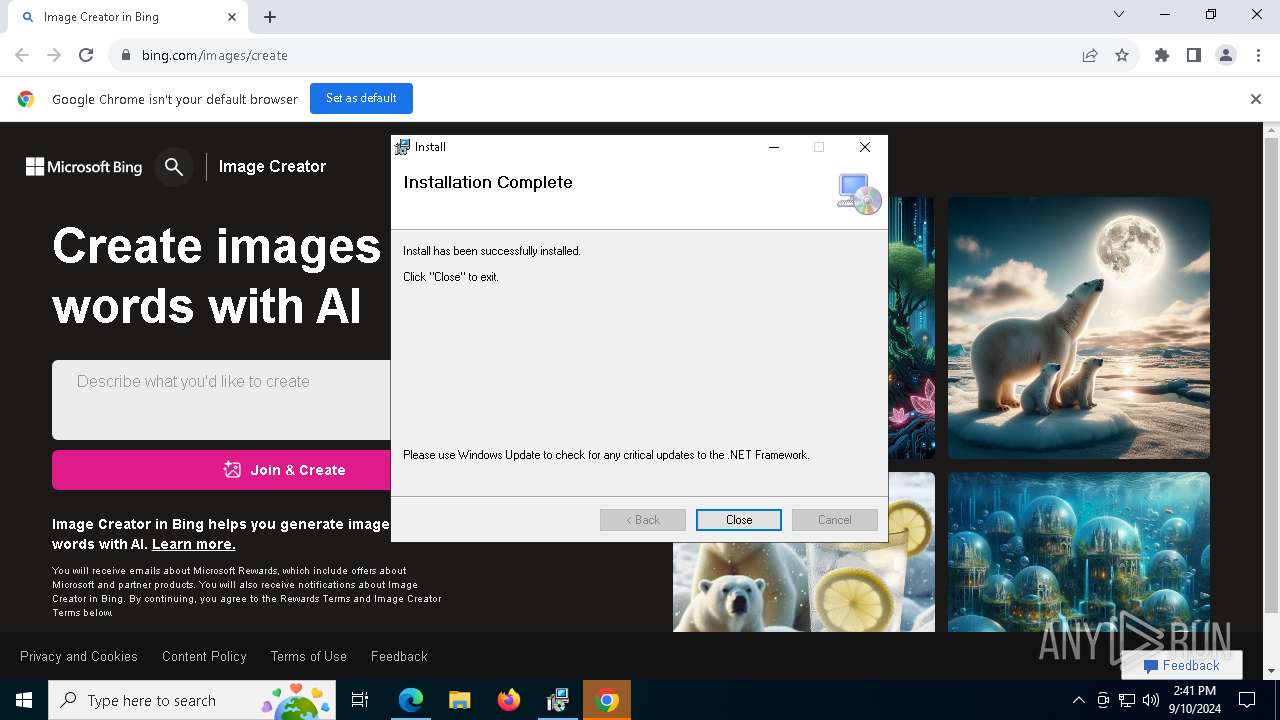Screen dimensions: 1280x720
Task: Launch Microsoft Edge from taskbar
Action: click(411, 700)
